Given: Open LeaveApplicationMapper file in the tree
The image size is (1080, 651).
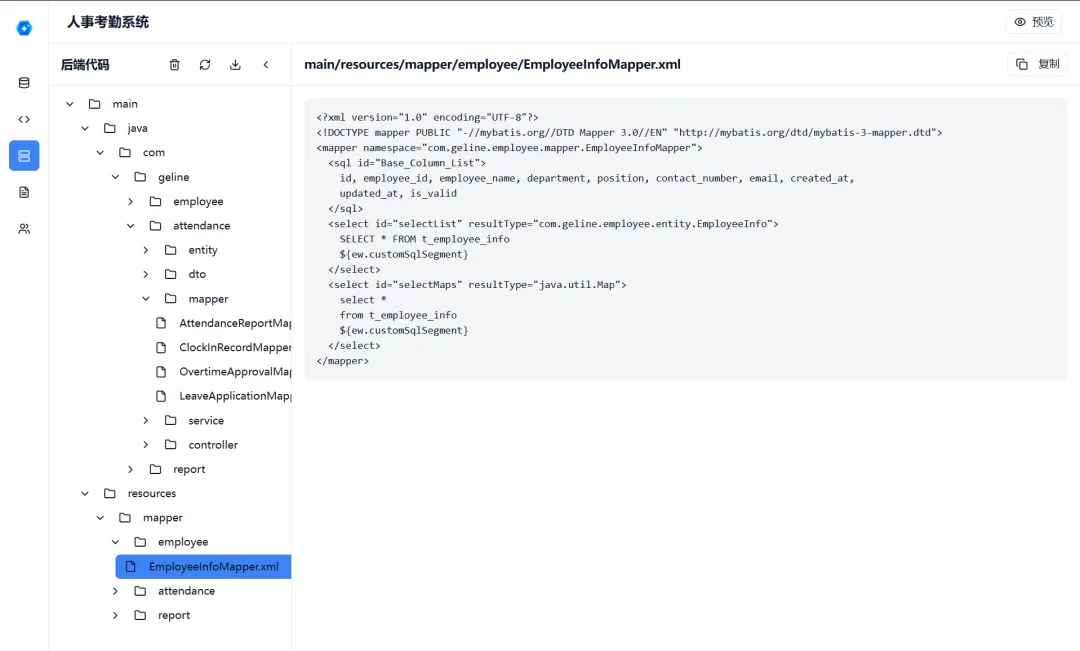Looking at the screenshot, I should point(234,396).
